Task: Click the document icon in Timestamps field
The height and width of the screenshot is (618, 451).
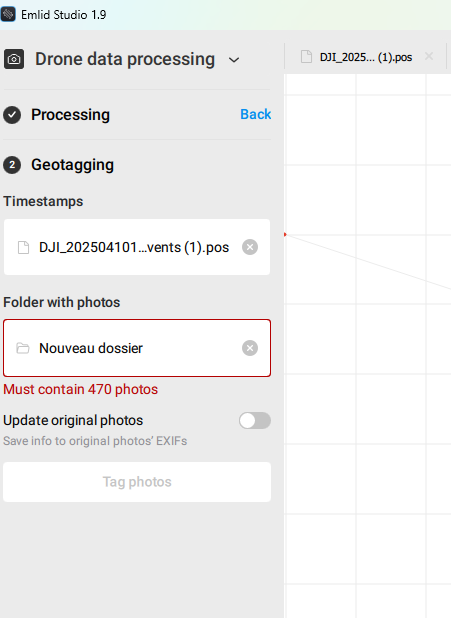Action: click(24, 248)
